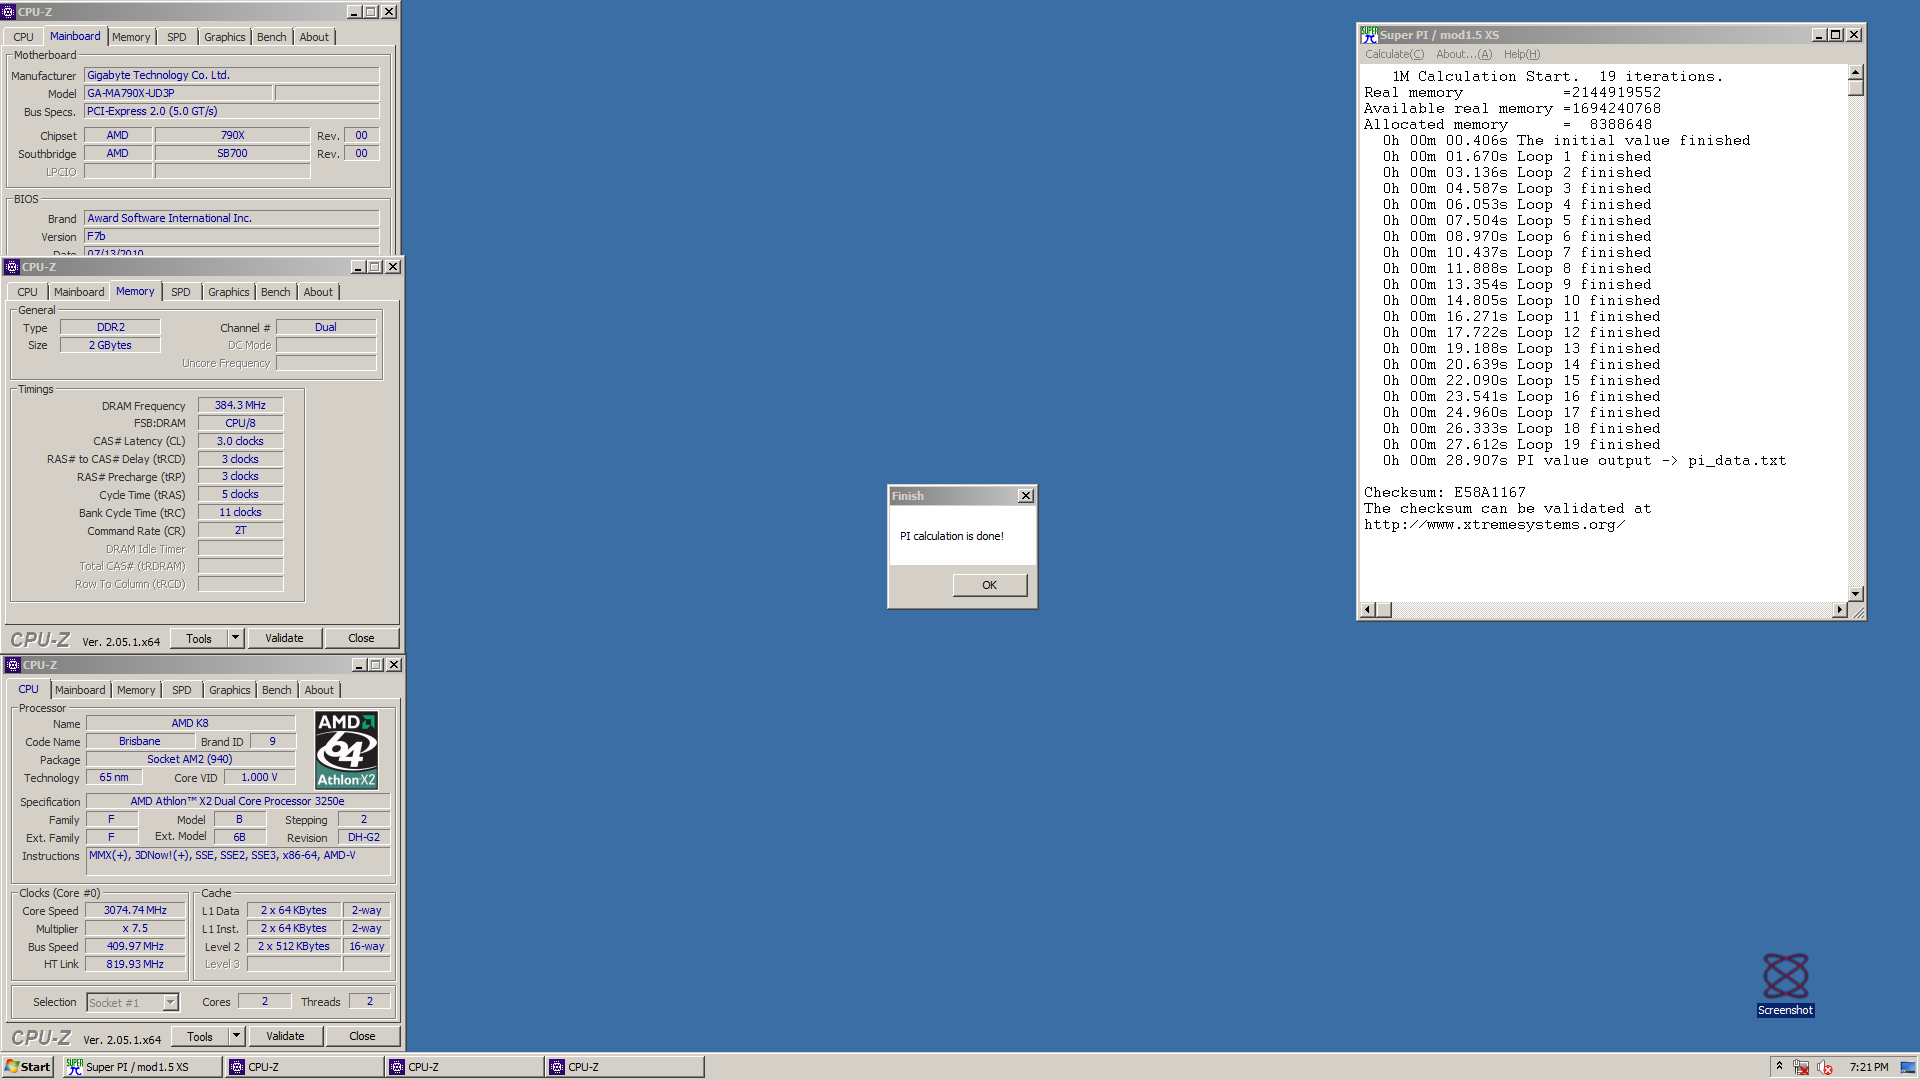Image resolution: width=1920 pixels, height=1080 pixels.
Task: Select the second CPU-Z taskbar button
Action: click(465, 1067)
